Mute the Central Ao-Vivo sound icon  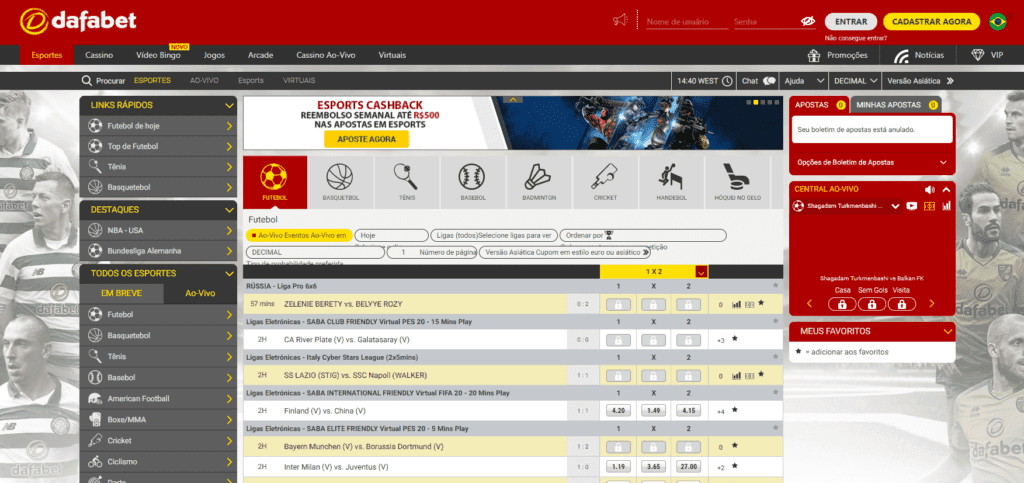[929, 189]
